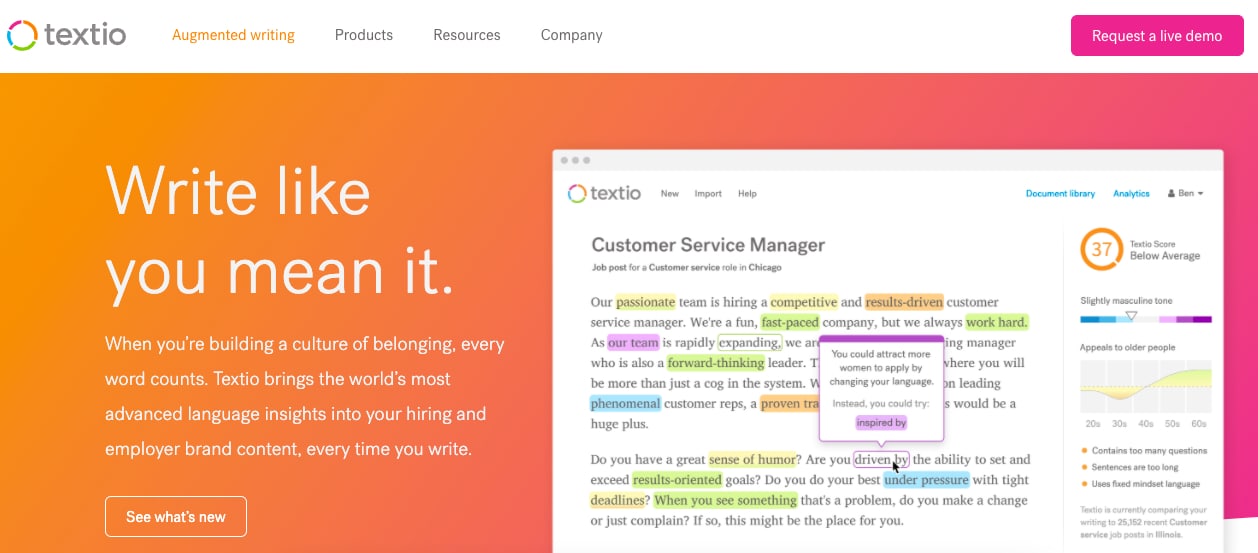Click the orange highlighted phrase proven tra
1258x553 pixels.
click(x=789, y=404)
